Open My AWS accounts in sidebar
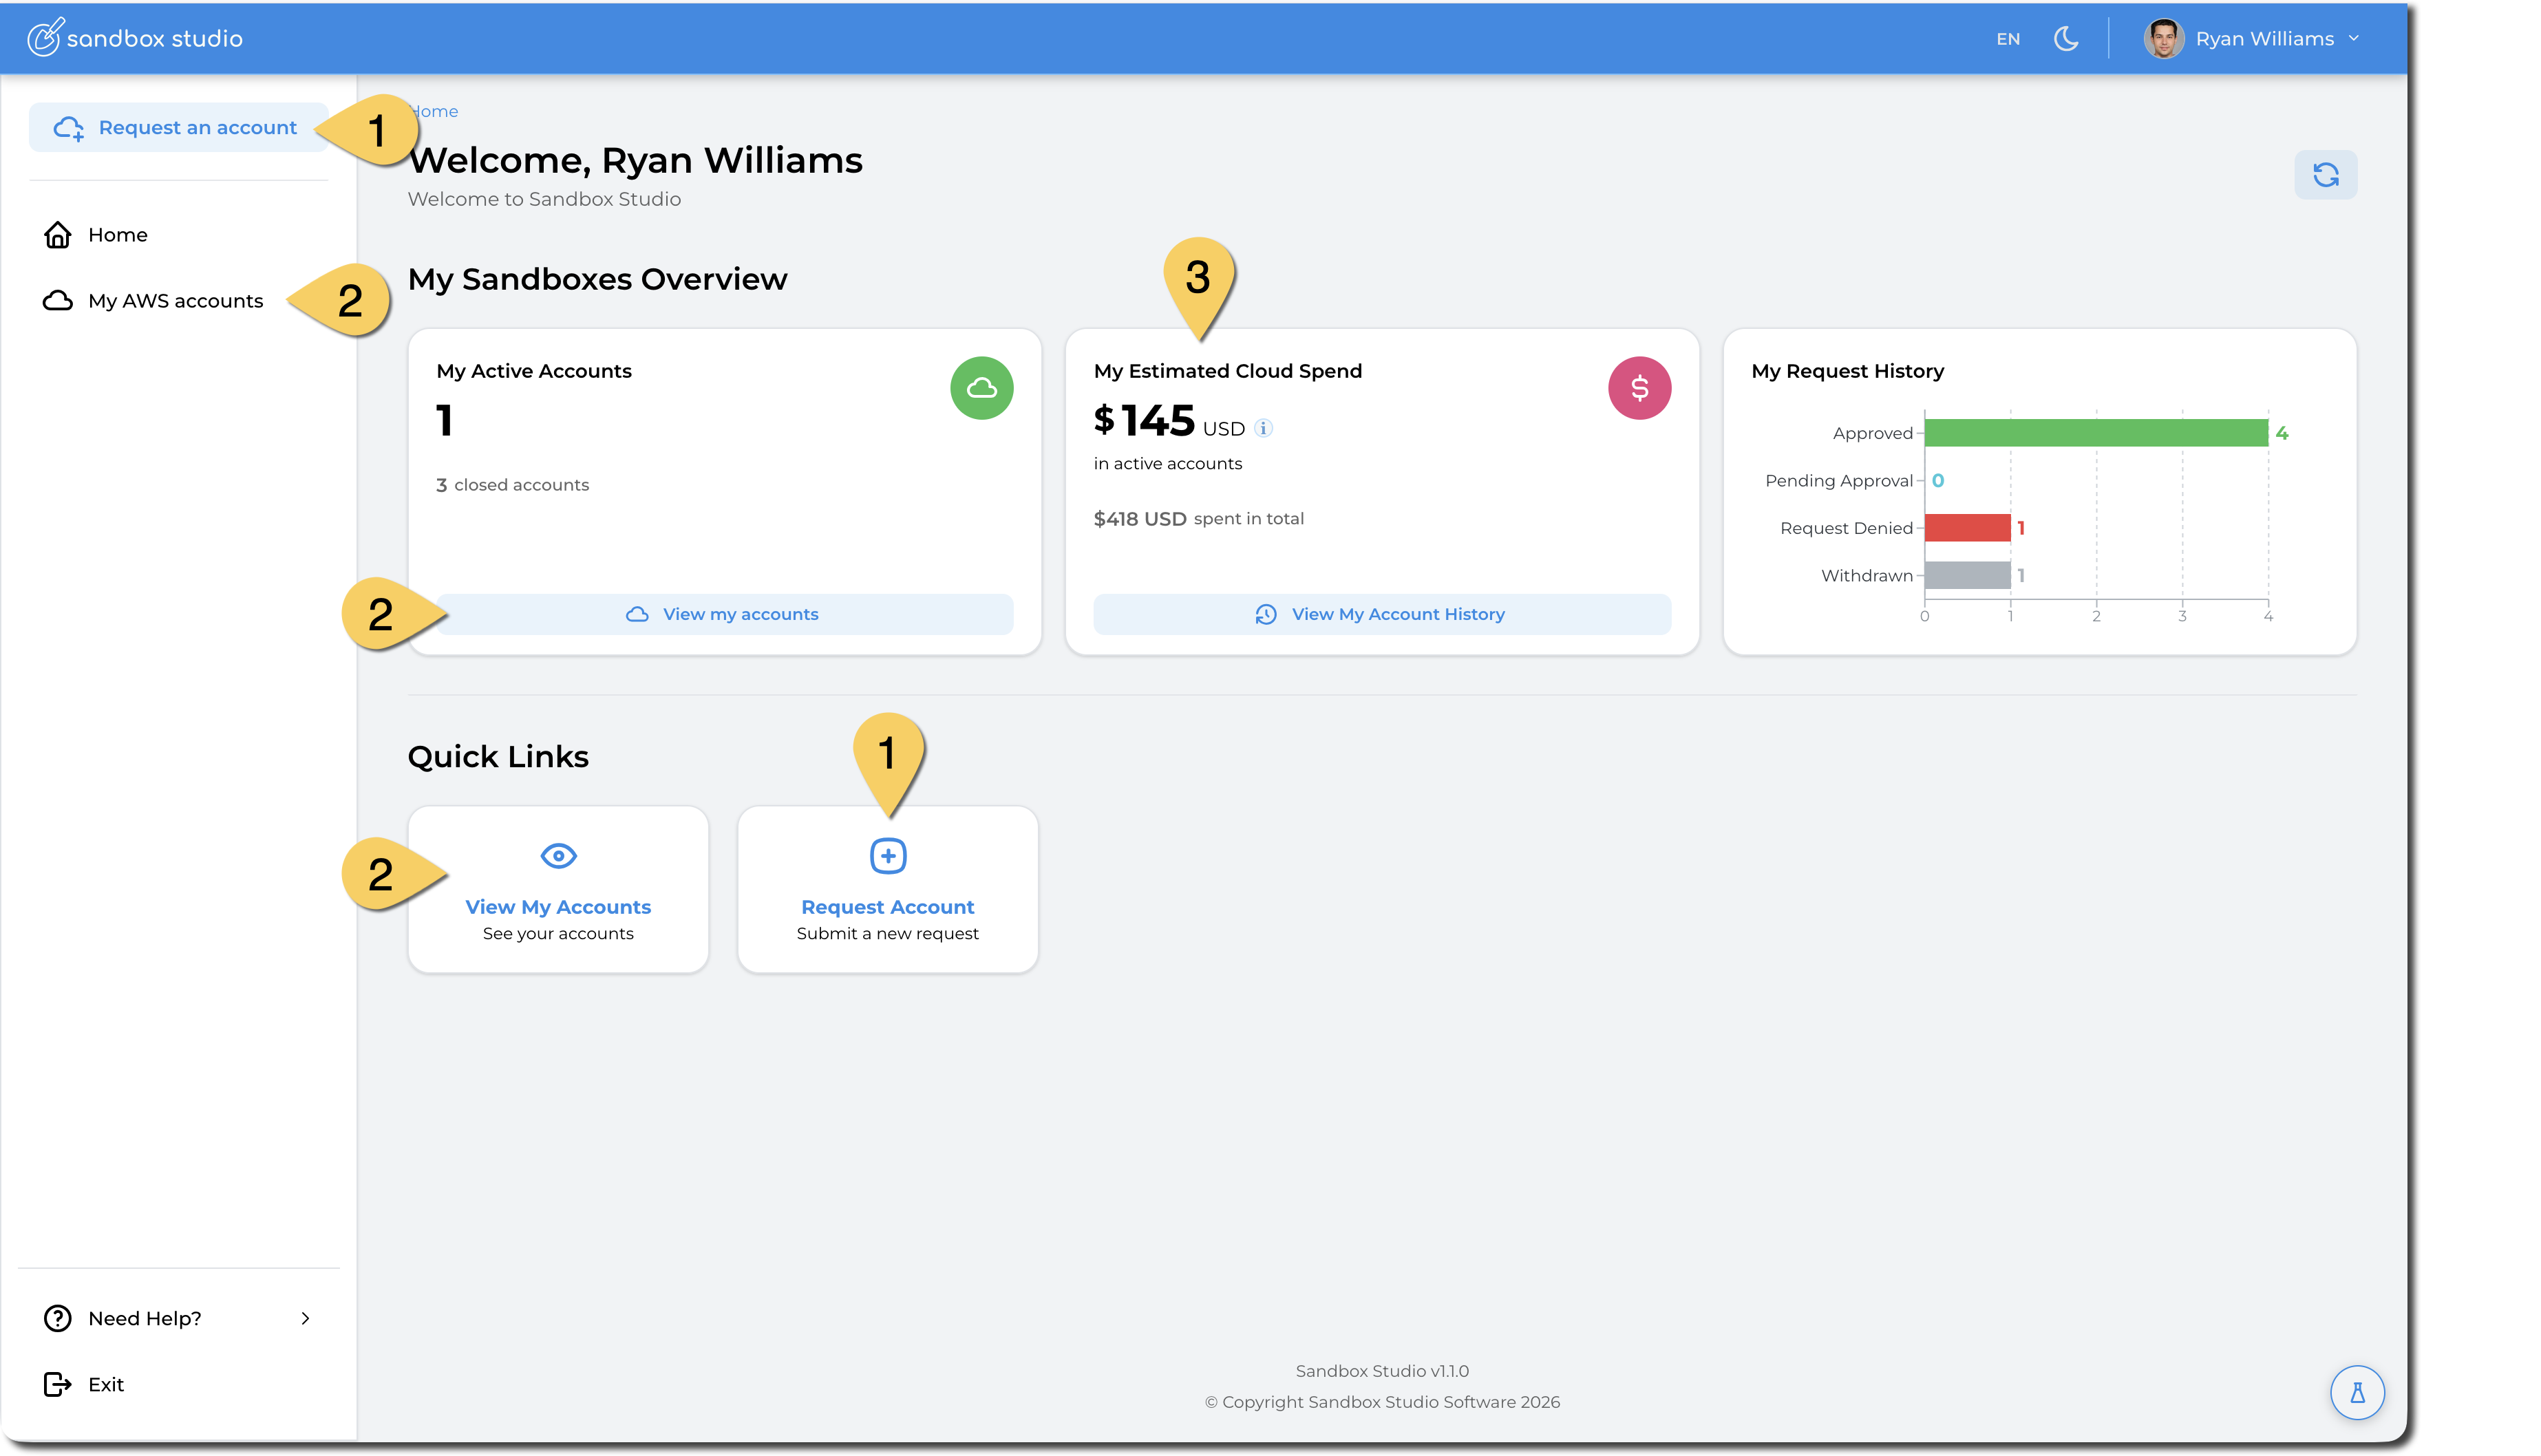This screenshot has height=1456, width=2541. point(175,301)
